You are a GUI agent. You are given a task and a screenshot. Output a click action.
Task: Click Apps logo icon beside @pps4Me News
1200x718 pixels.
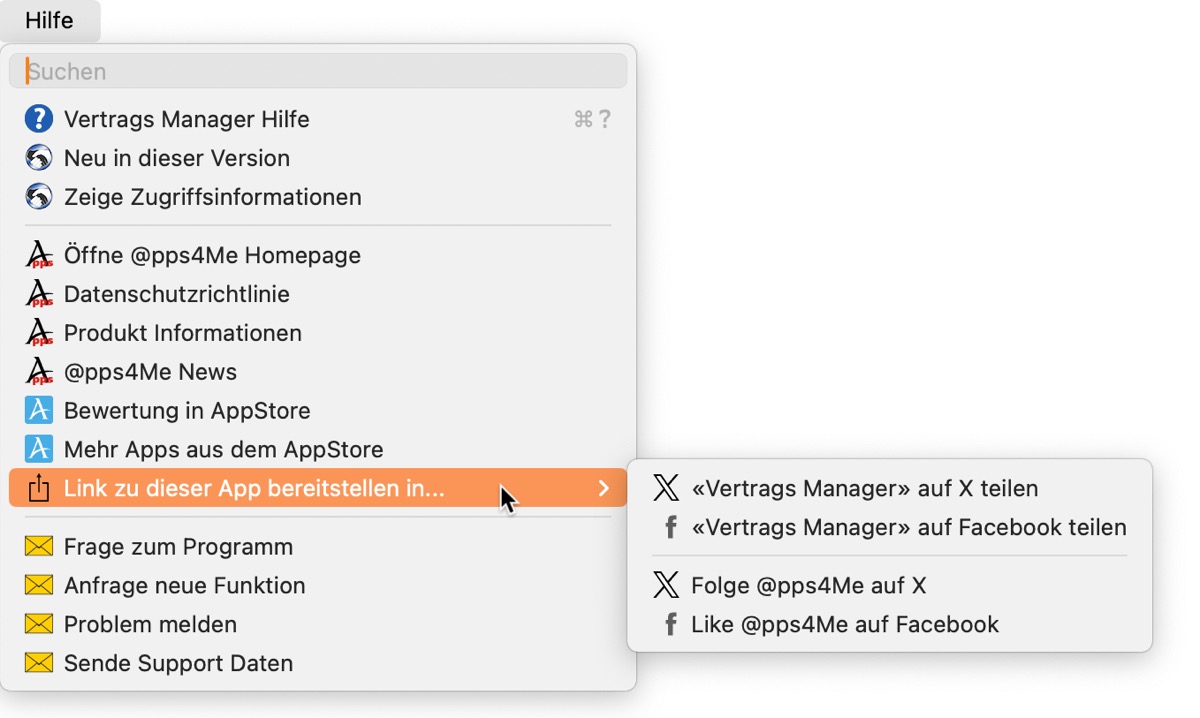tap(38, 372)
